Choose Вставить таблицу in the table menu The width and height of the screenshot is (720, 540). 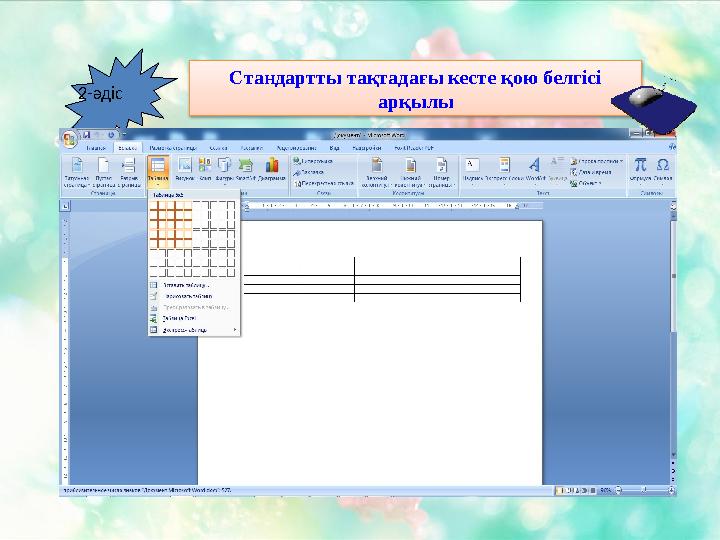tap(194, 285)
